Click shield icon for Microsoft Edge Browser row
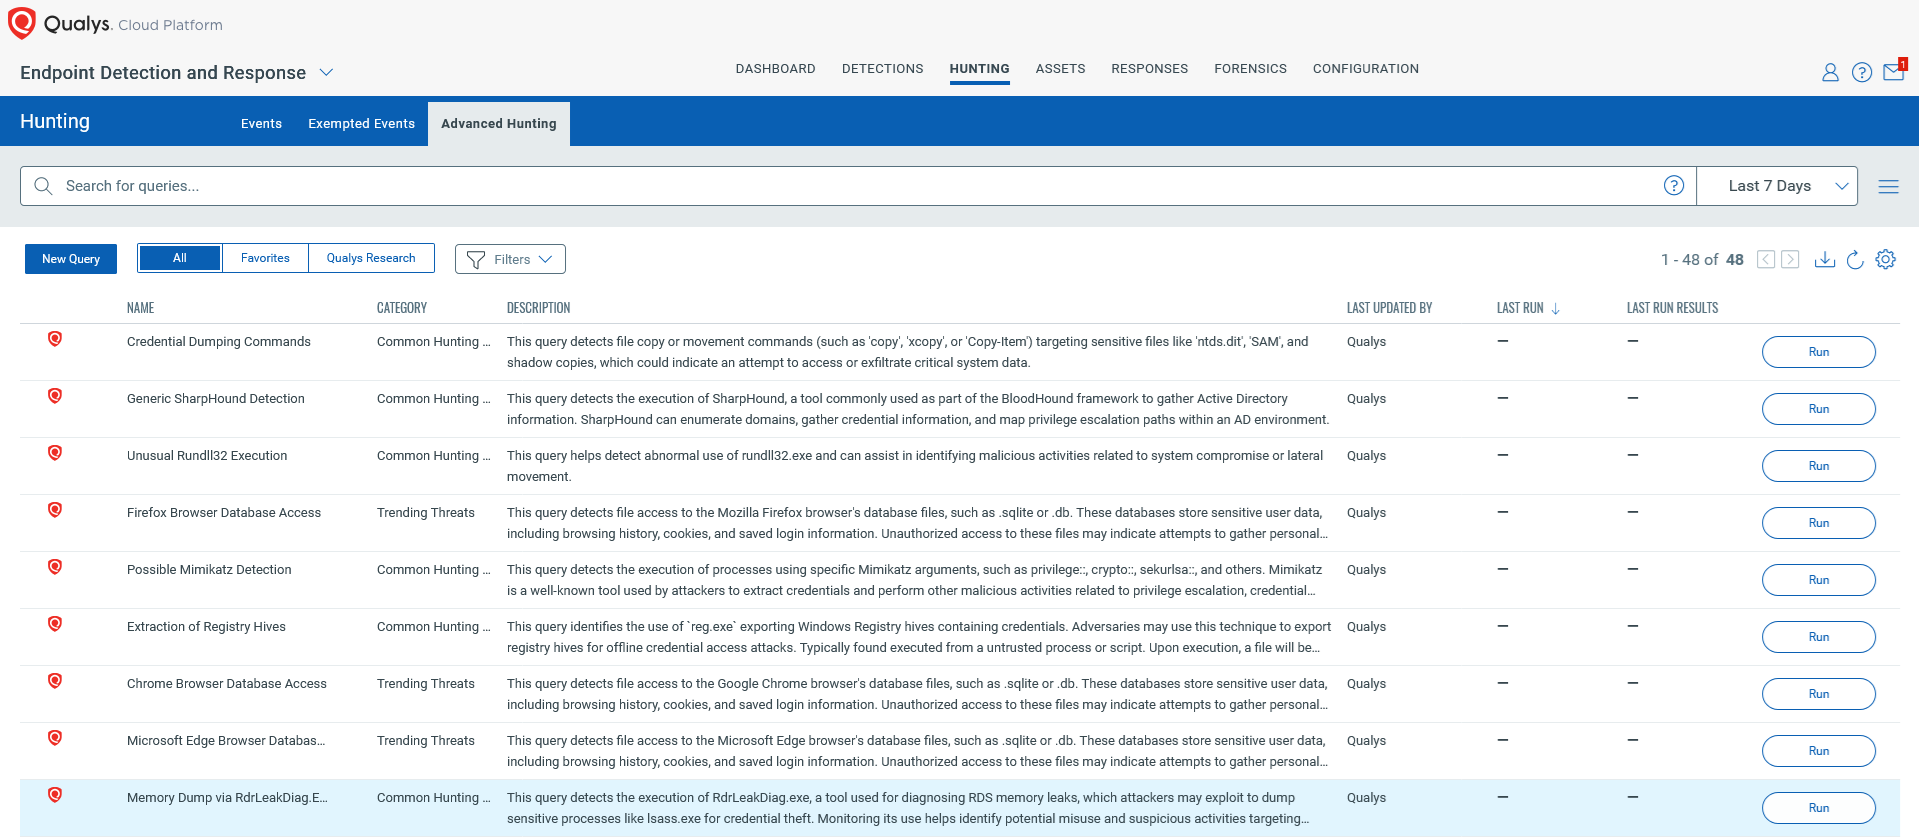The width and height of the screenshot is (1919, 838). tap(55, 738)
